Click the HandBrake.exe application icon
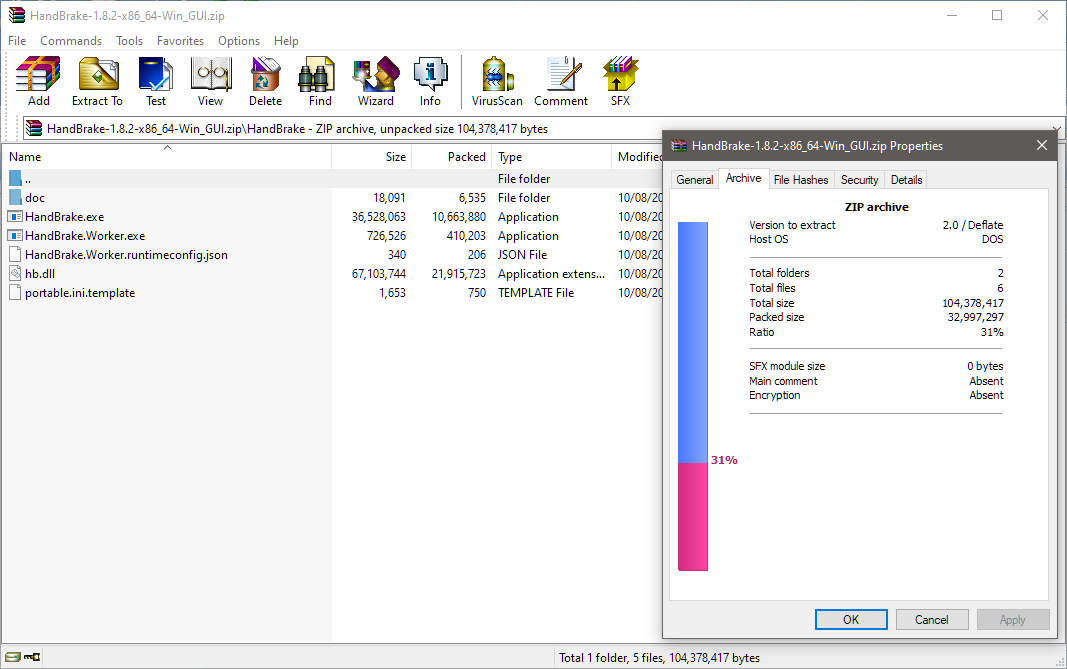This screenshot has width=1067, height=669. [16, 217]
